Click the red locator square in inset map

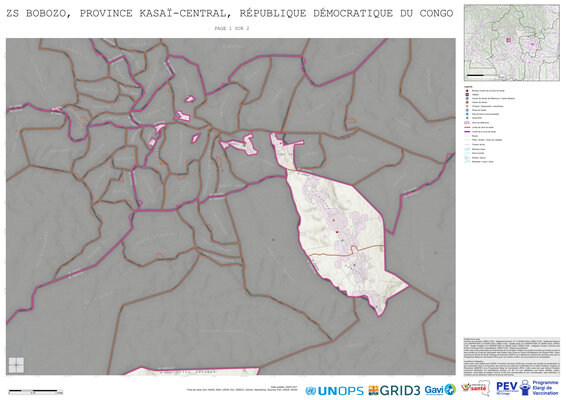(509, 40)
